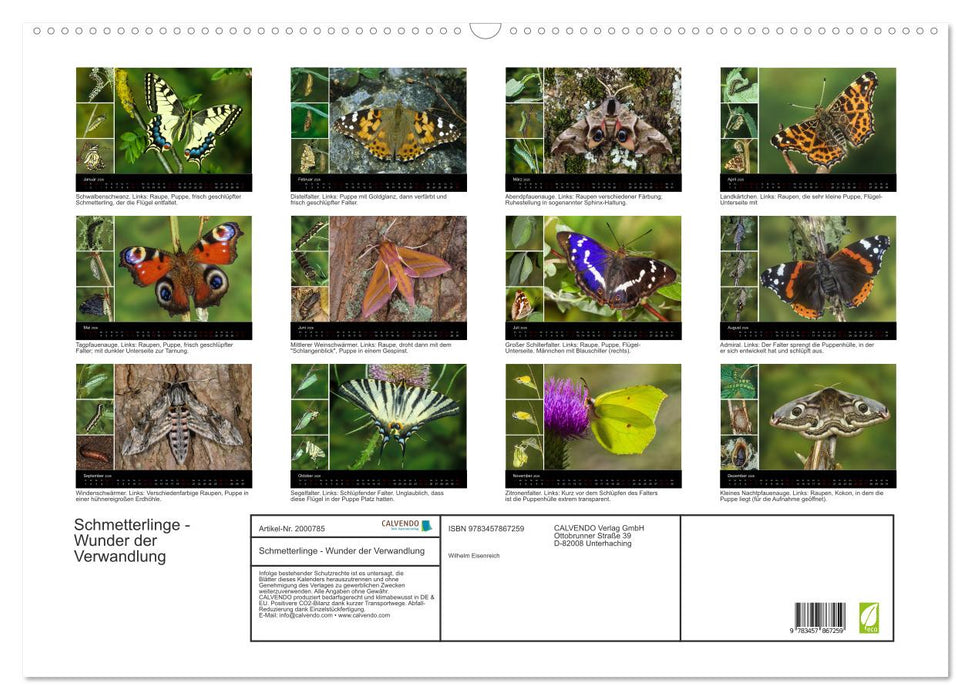Viewport: 971px width, 700px height.
Task: Select the Landkärtchen April butterfly image
Action: pos(827,121)
